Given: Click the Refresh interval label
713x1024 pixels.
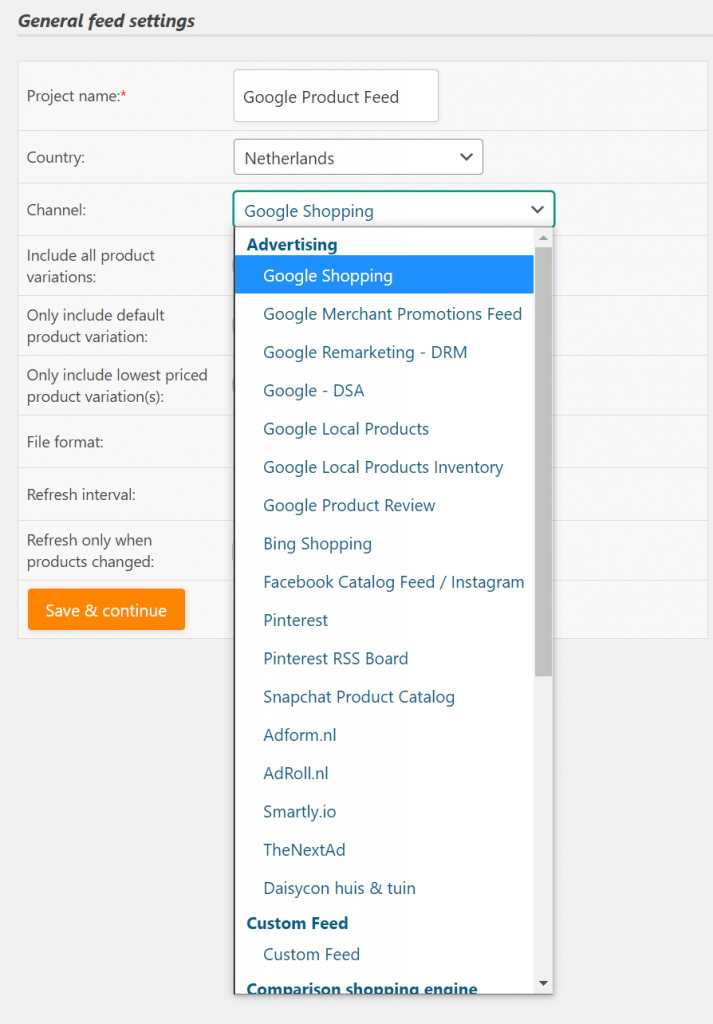Looking at the screenshot, I should [x=81, y=494].
